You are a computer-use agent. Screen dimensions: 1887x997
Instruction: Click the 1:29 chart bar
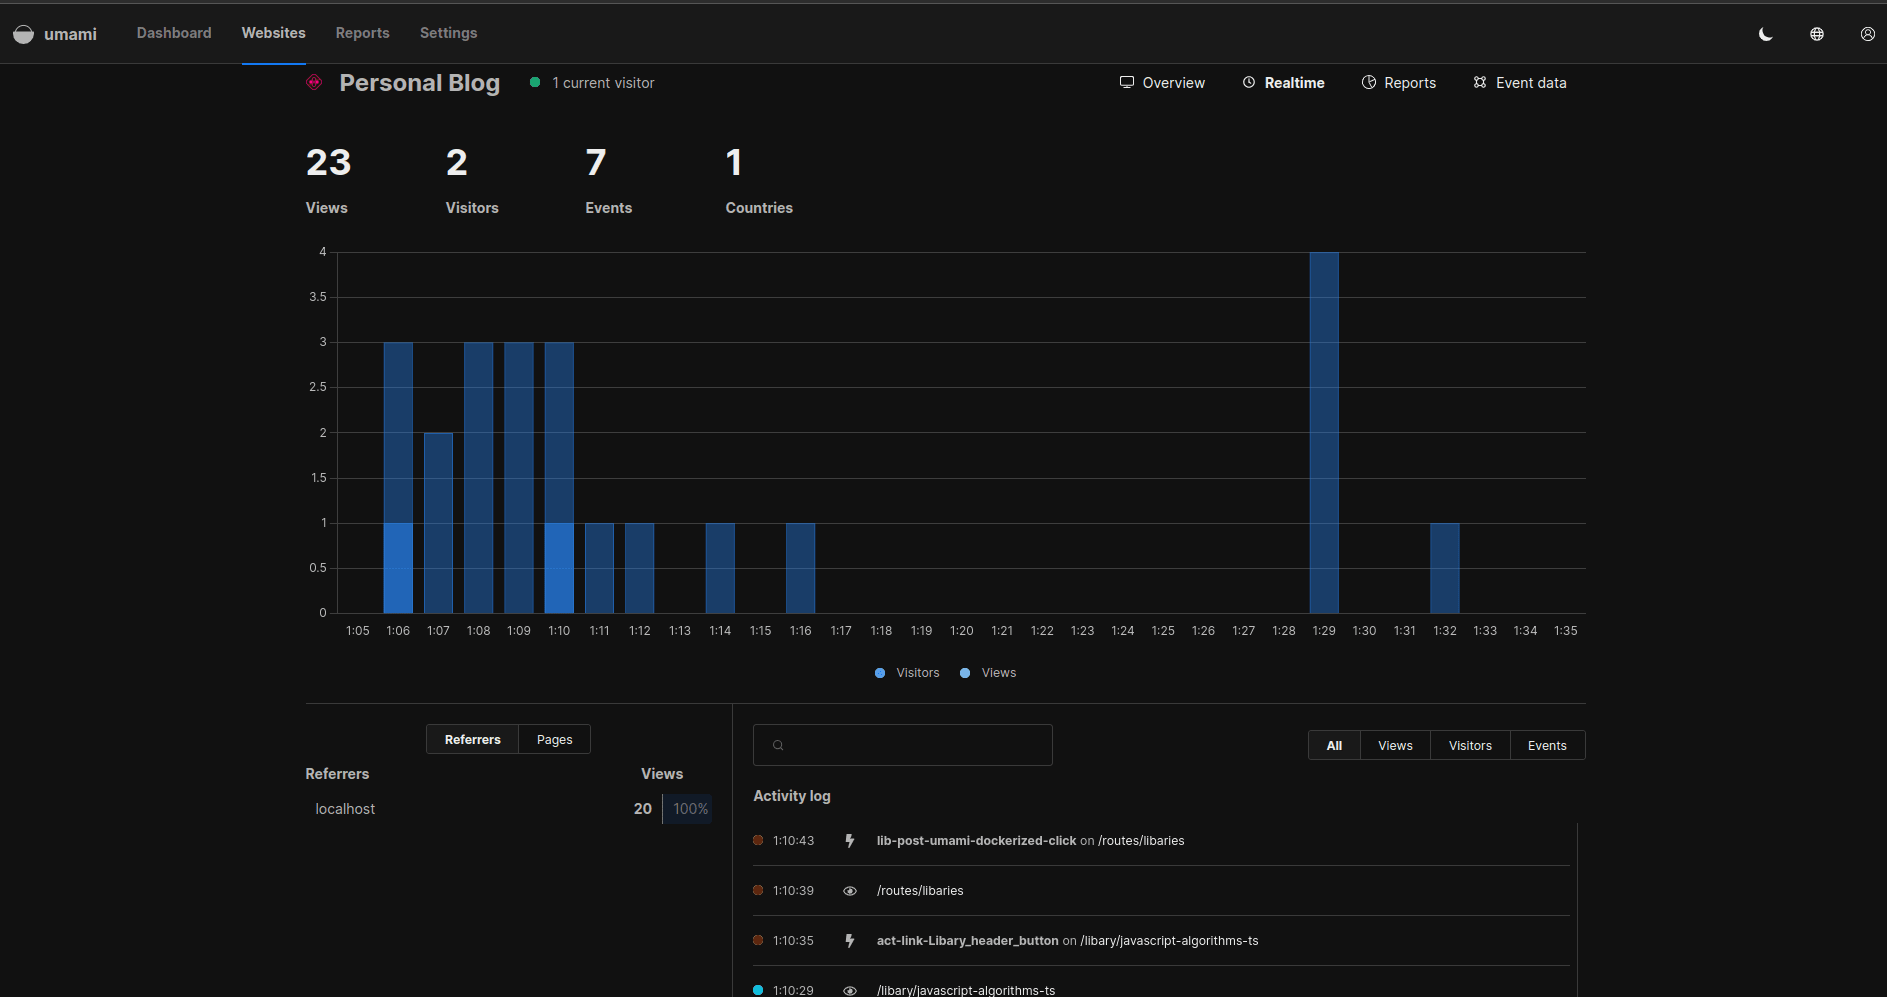1324,432
